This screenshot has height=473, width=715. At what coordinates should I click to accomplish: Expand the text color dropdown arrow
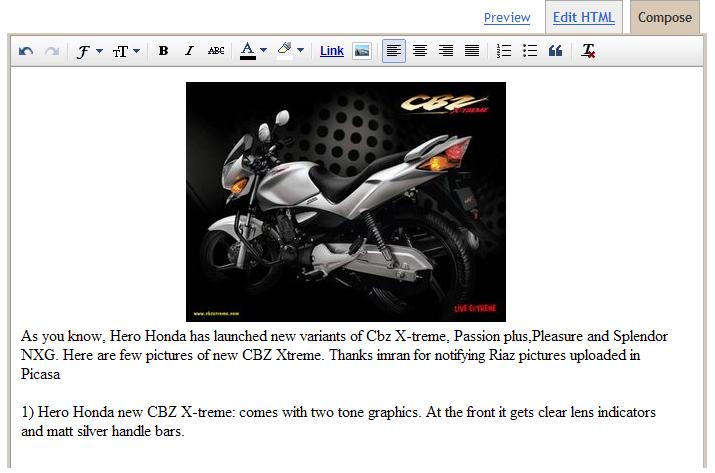click(264, 50)
